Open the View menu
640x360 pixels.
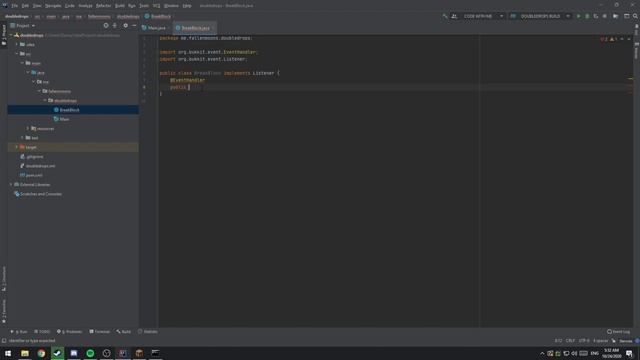pyautogui.click(x=37, y=6)
